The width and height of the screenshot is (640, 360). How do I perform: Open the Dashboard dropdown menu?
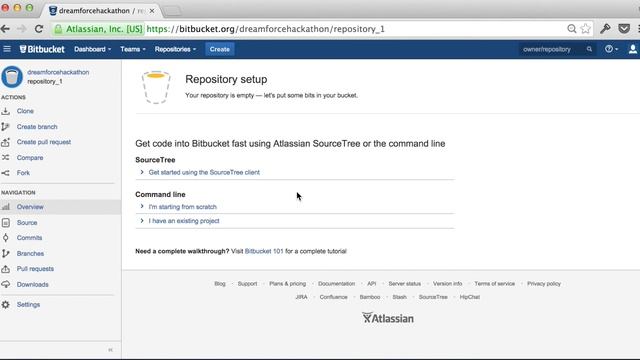tap(92, 49)
